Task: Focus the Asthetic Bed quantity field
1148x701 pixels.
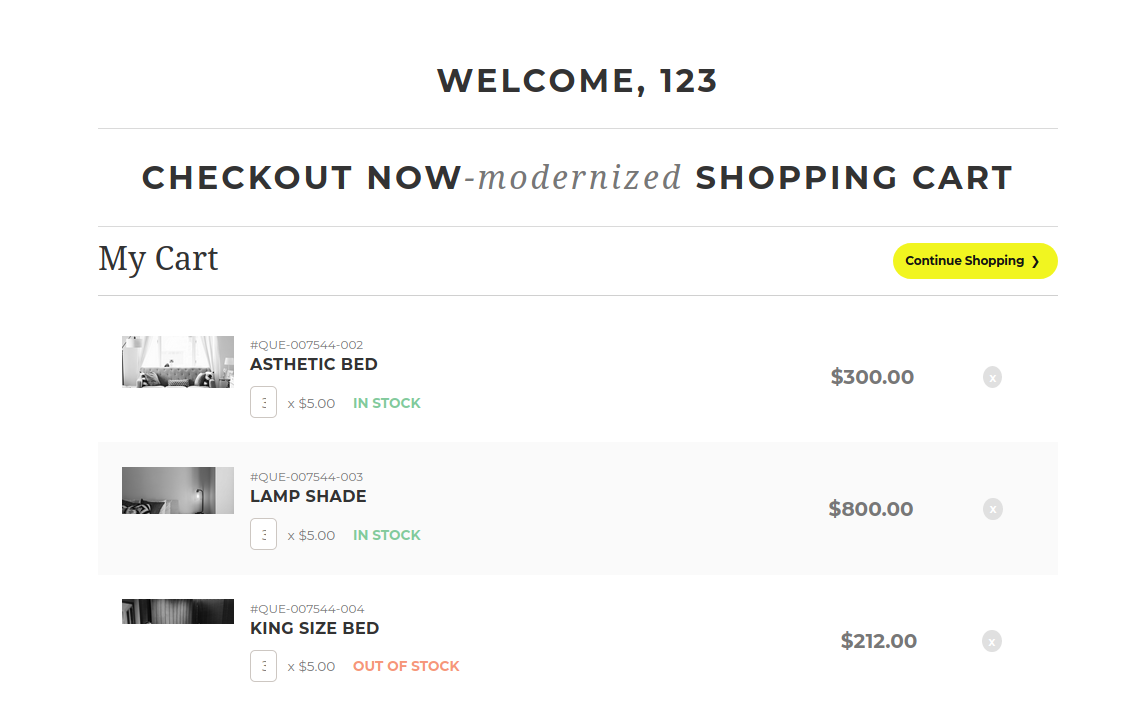Action: click(264, 402)
